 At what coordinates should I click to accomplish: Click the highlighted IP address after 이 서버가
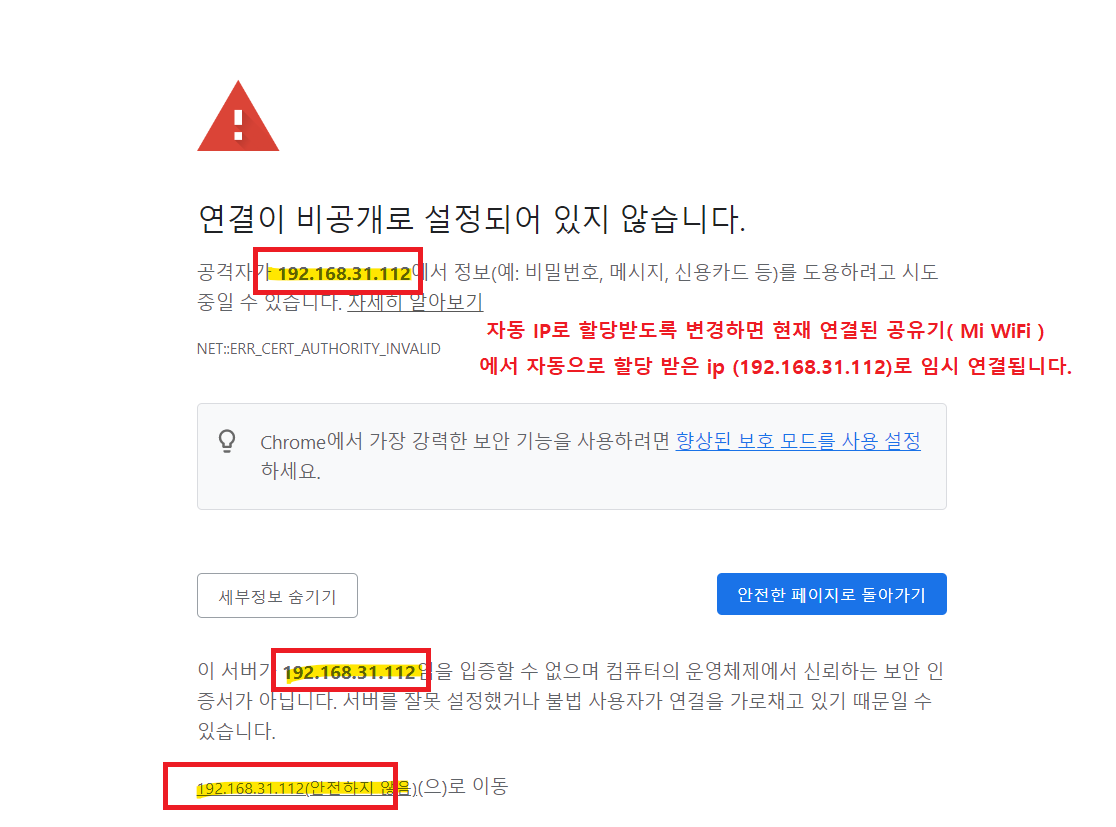(x=349, y=672)
